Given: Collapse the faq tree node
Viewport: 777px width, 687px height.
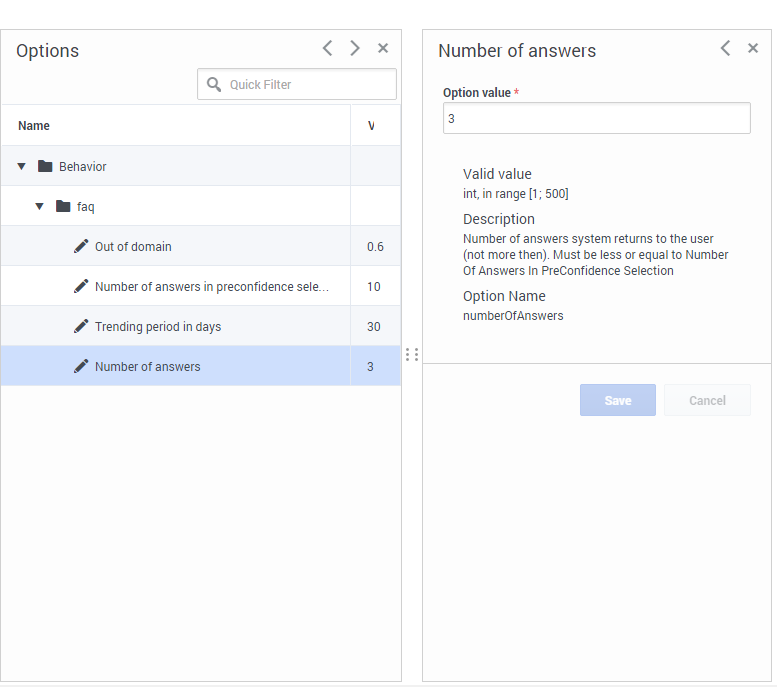Looking at the screenshot, I should click(39, 206).
